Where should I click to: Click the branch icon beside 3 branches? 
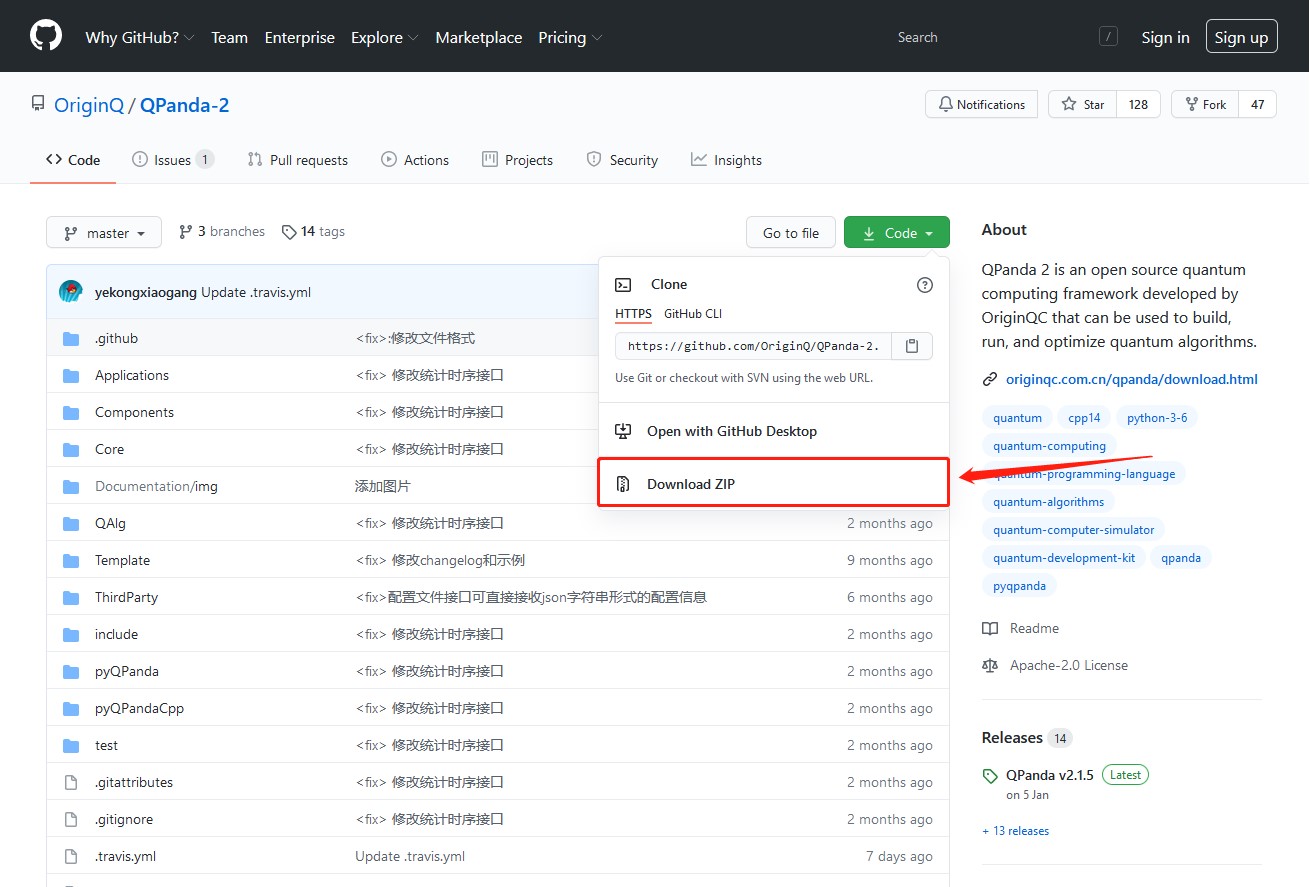186,232
